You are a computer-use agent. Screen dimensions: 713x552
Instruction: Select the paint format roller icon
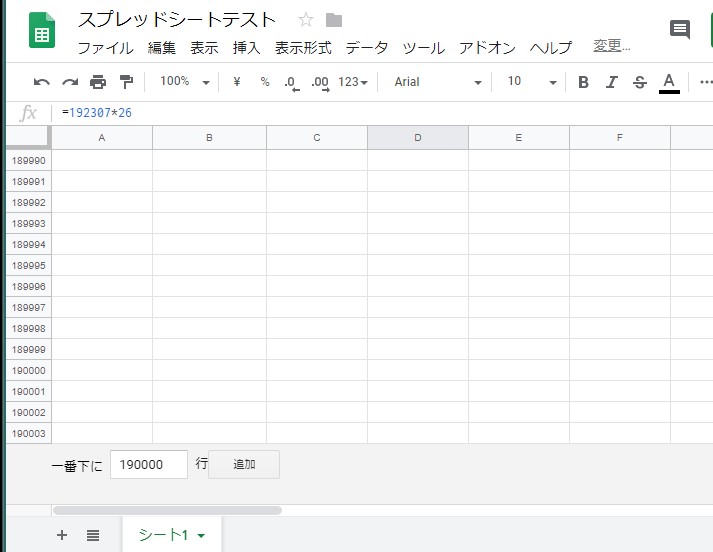pyautogui.click(x=125, y=82)
